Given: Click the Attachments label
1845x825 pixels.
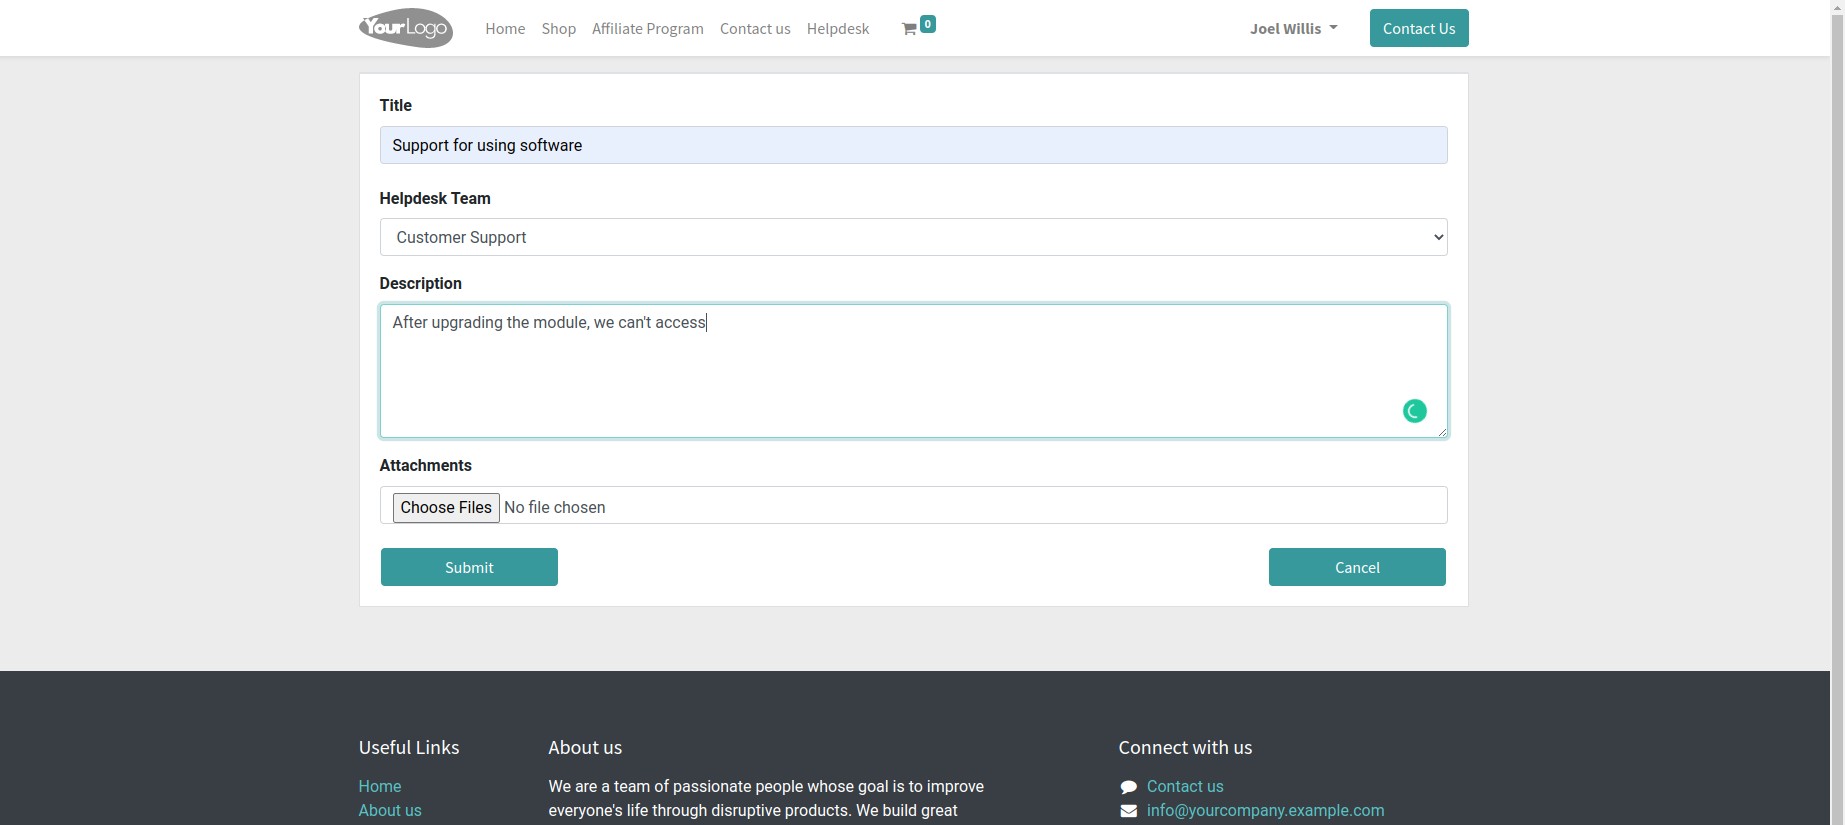Looking at the screenshot, I should point(425,465).
